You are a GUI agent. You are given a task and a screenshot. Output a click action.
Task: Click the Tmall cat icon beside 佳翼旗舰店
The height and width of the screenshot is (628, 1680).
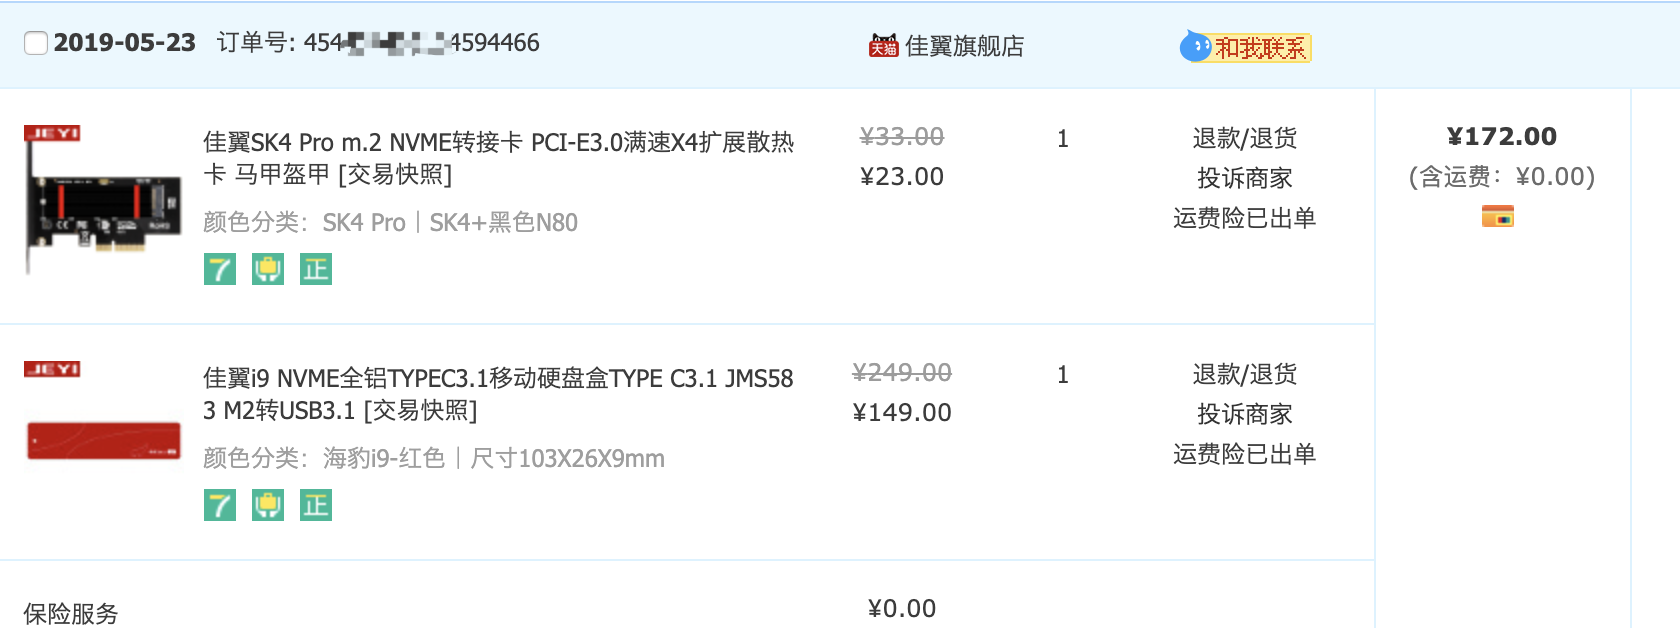883,46
